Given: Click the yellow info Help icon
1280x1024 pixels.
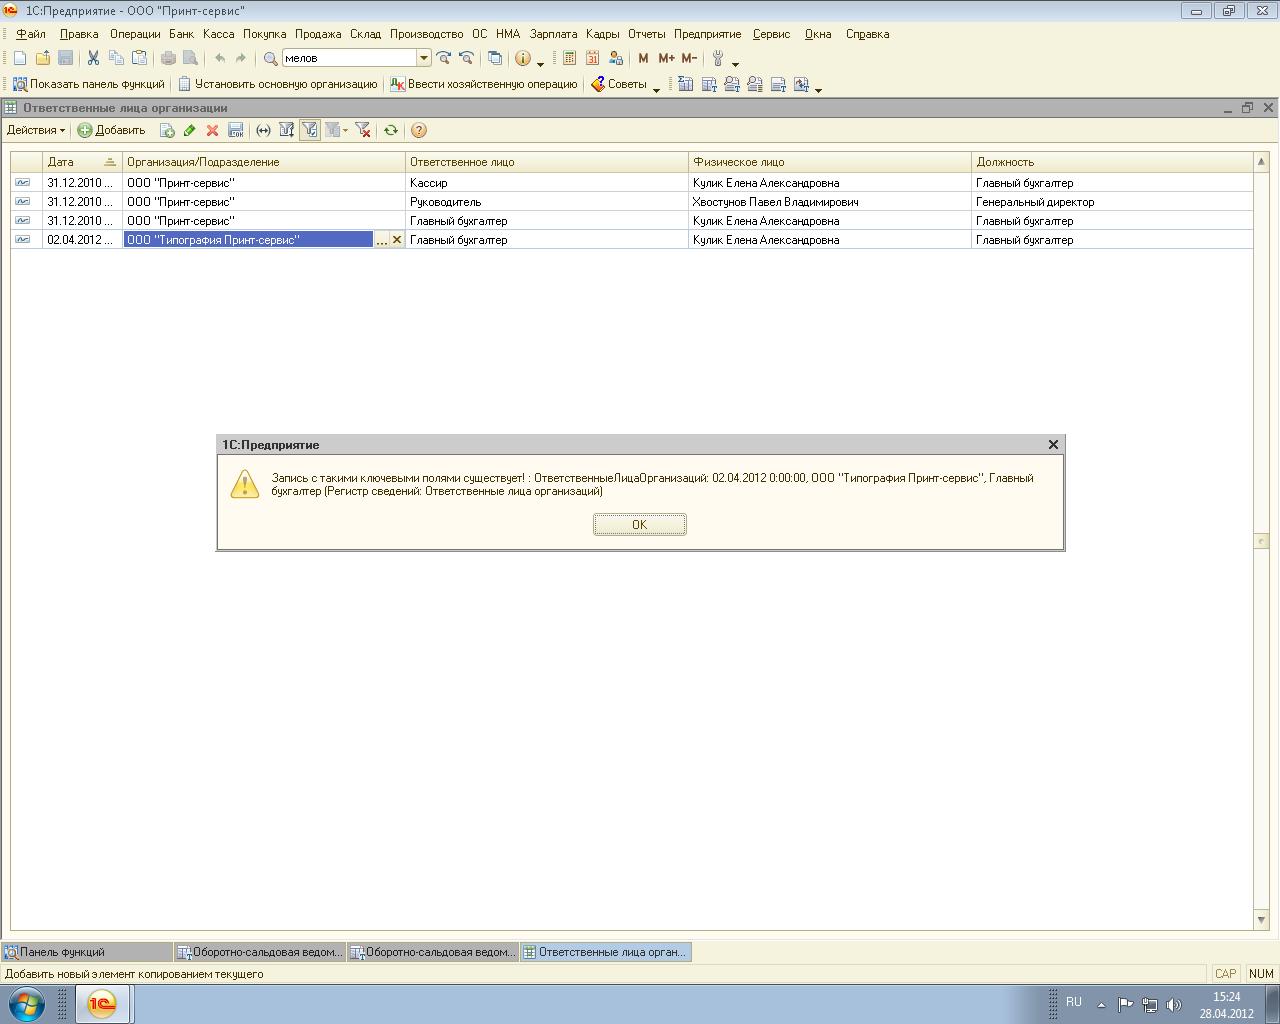Looking at the screenshot, I should [x=522, y=58].
